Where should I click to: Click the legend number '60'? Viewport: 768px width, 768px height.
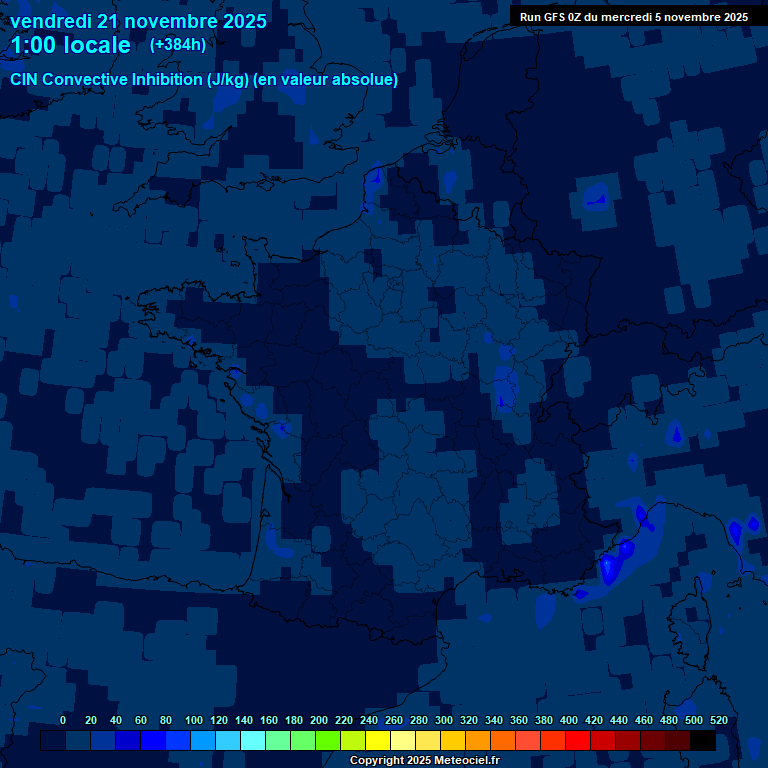(x=141, y=720)
